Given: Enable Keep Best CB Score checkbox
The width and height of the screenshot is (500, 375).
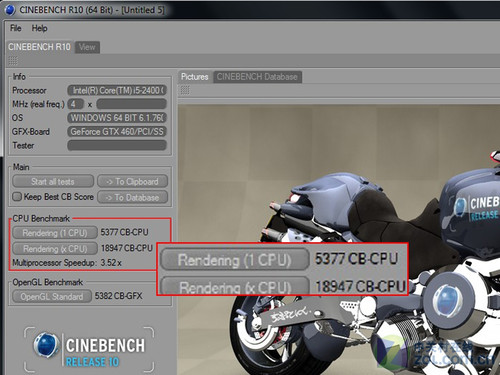Looking at the screenshot, I should (17, 197).
